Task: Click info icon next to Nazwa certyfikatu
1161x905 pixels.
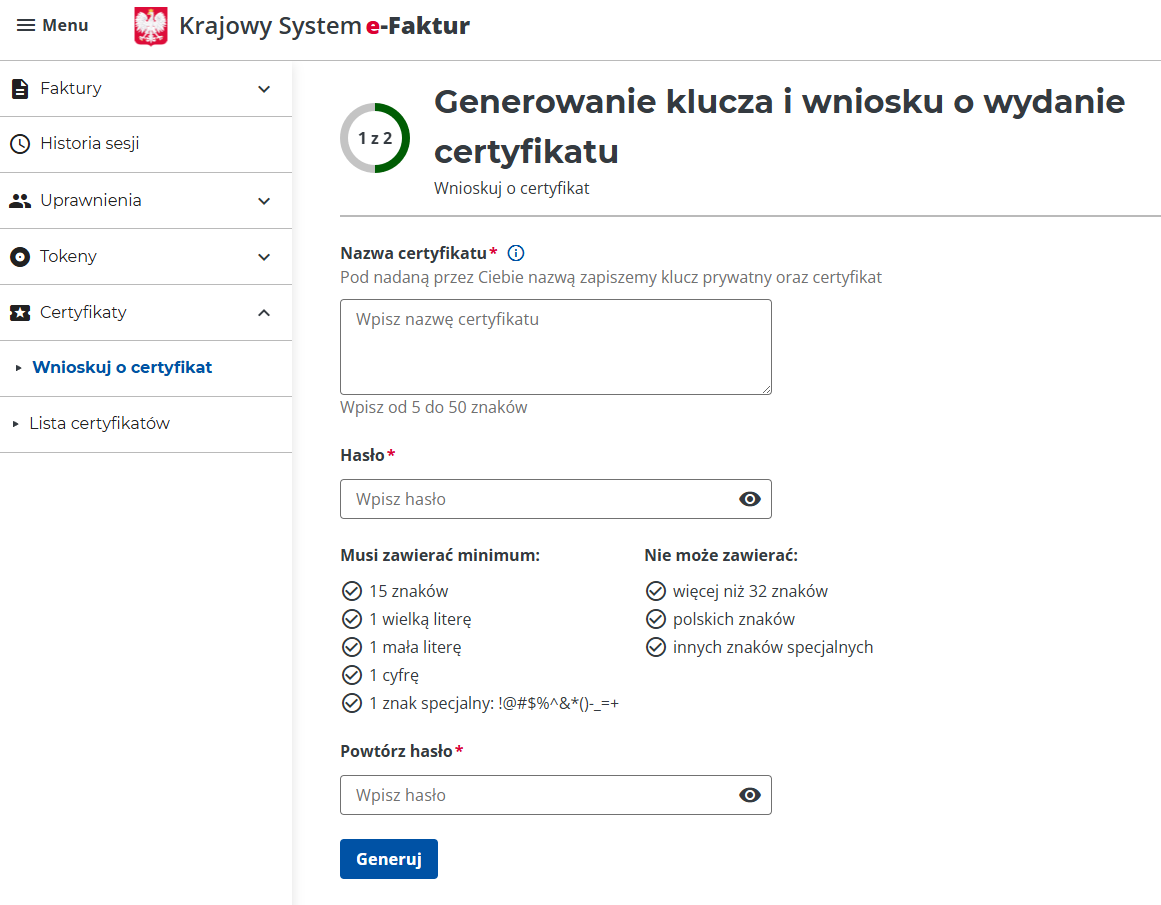Action: click(x=516, y=253)
